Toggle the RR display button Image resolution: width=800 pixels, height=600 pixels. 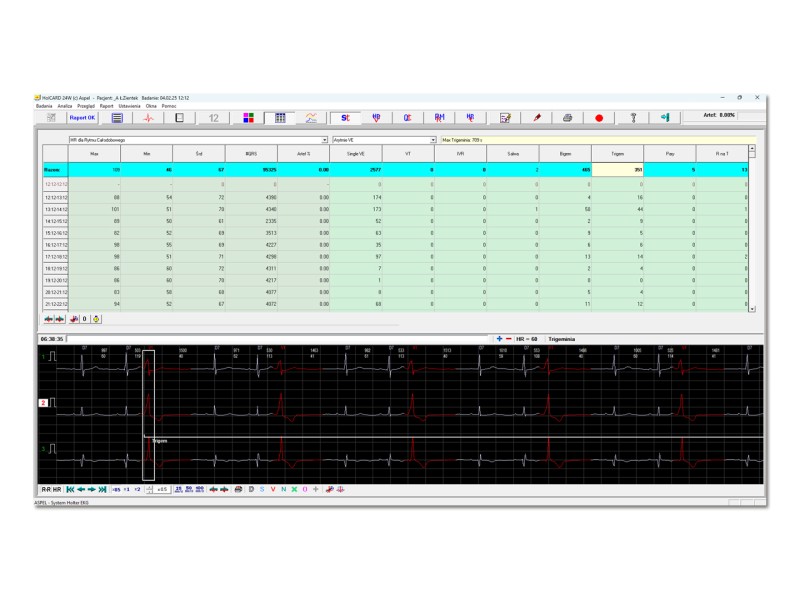46,489
